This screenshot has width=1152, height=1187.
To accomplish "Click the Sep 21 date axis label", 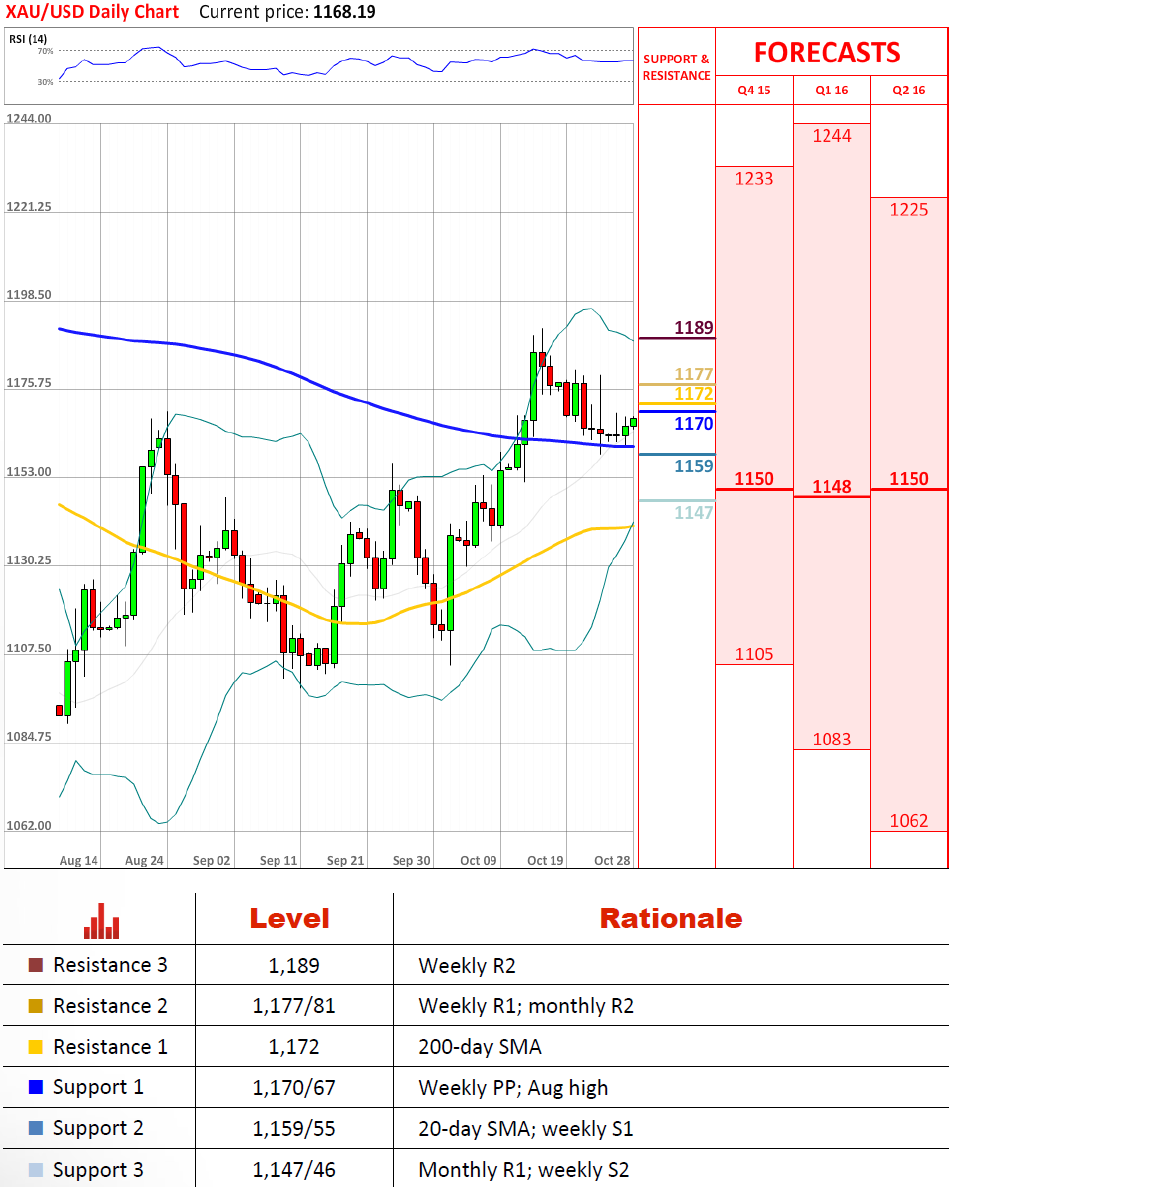I will [x=345, y=861].
